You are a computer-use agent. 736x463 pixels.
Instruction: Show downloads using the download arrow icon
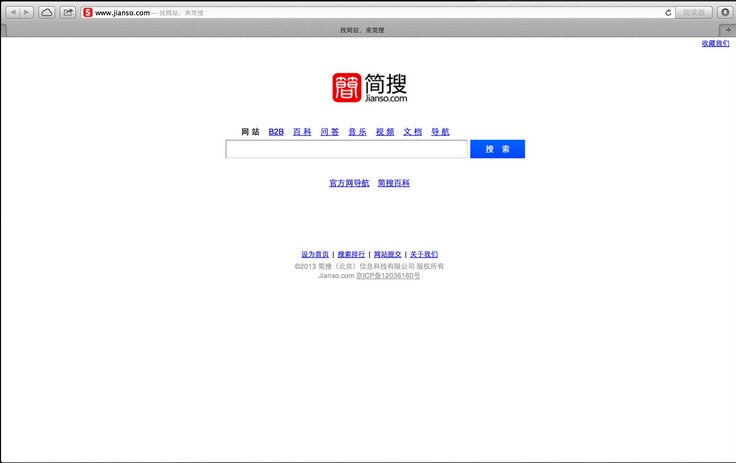tap(725, 13)
